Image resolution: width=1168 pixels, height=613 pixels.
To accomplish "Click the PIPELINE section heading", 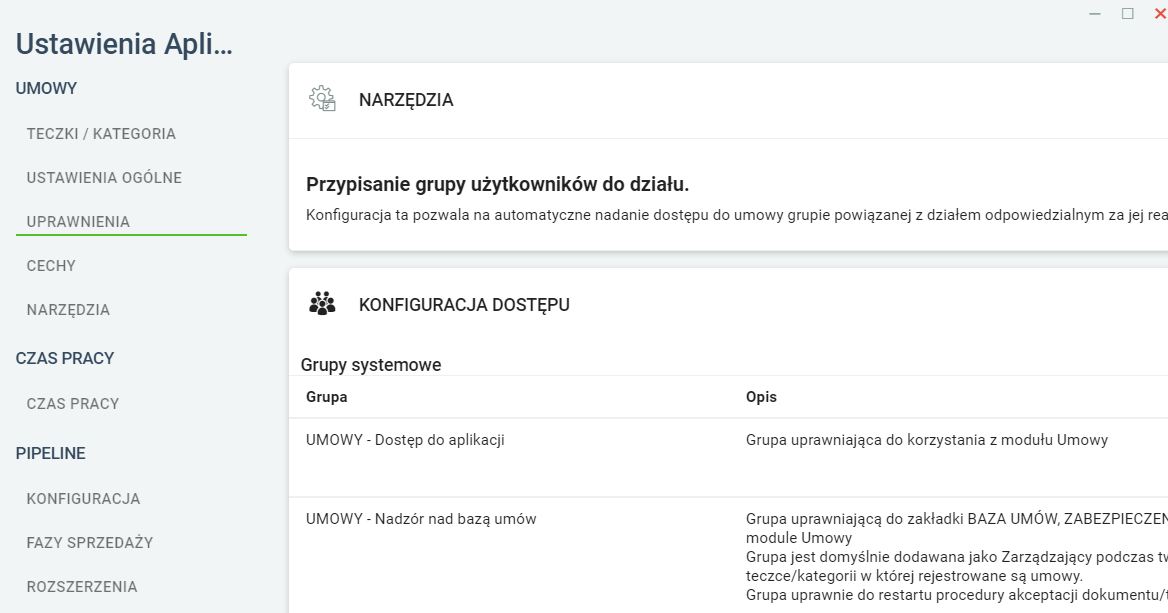I will [x=51, y=454].
